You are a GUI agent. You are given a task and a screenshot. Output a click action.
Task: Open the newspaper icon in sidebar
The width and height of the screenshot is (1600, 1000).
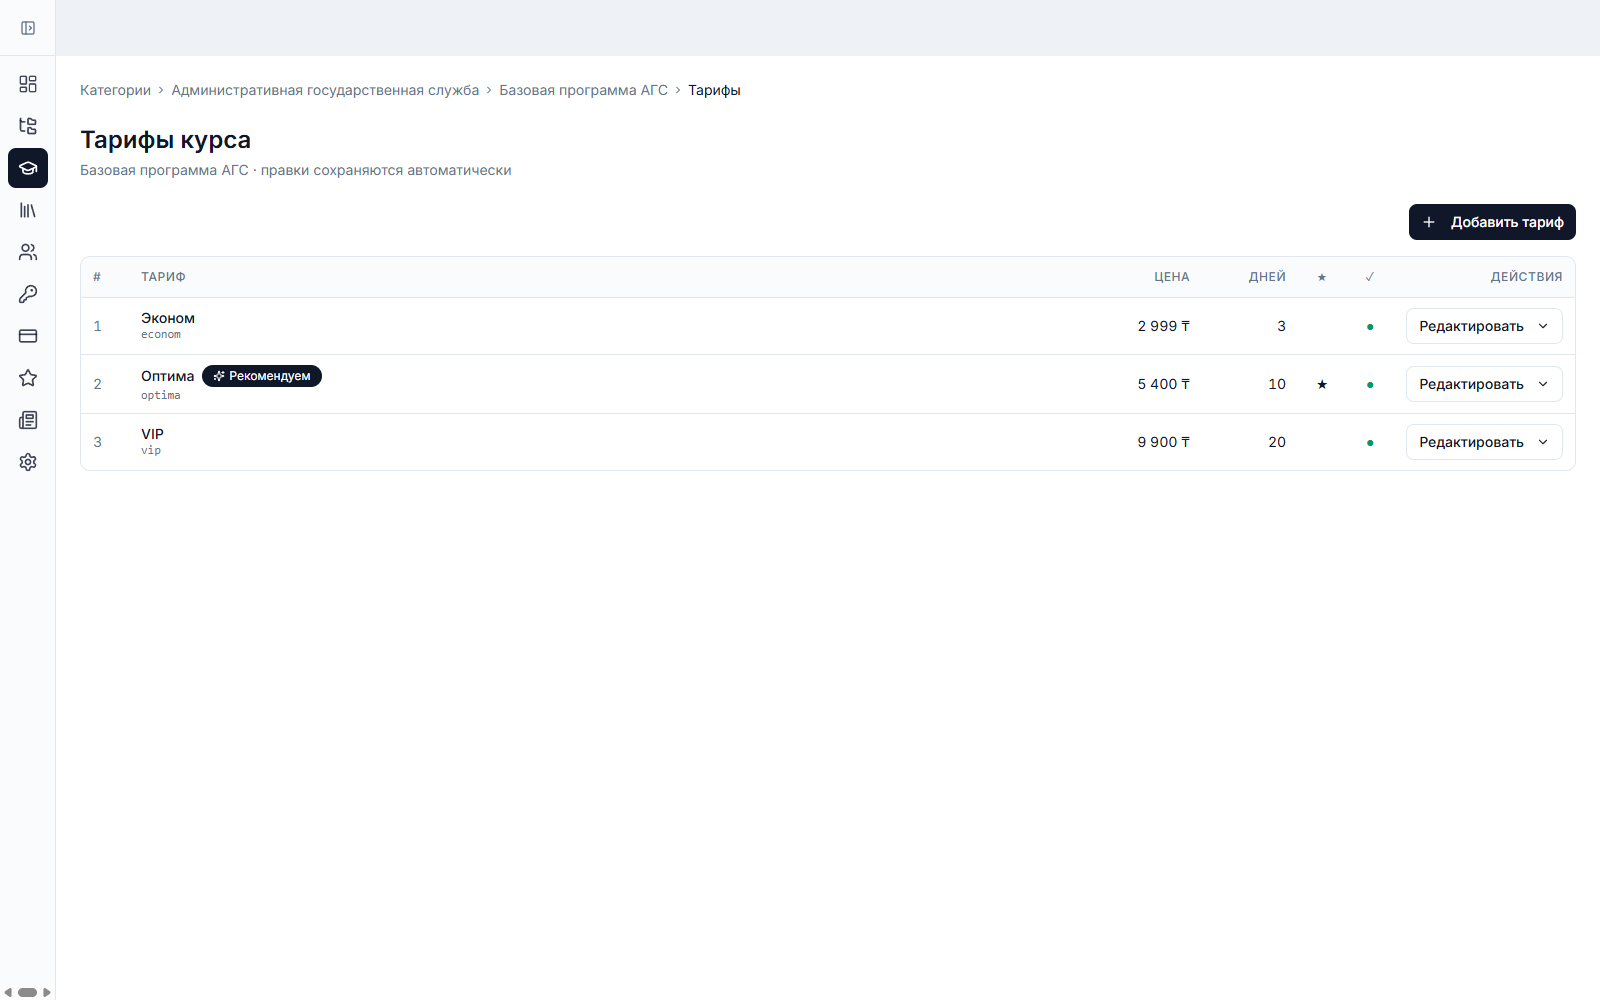click(28, 420)
